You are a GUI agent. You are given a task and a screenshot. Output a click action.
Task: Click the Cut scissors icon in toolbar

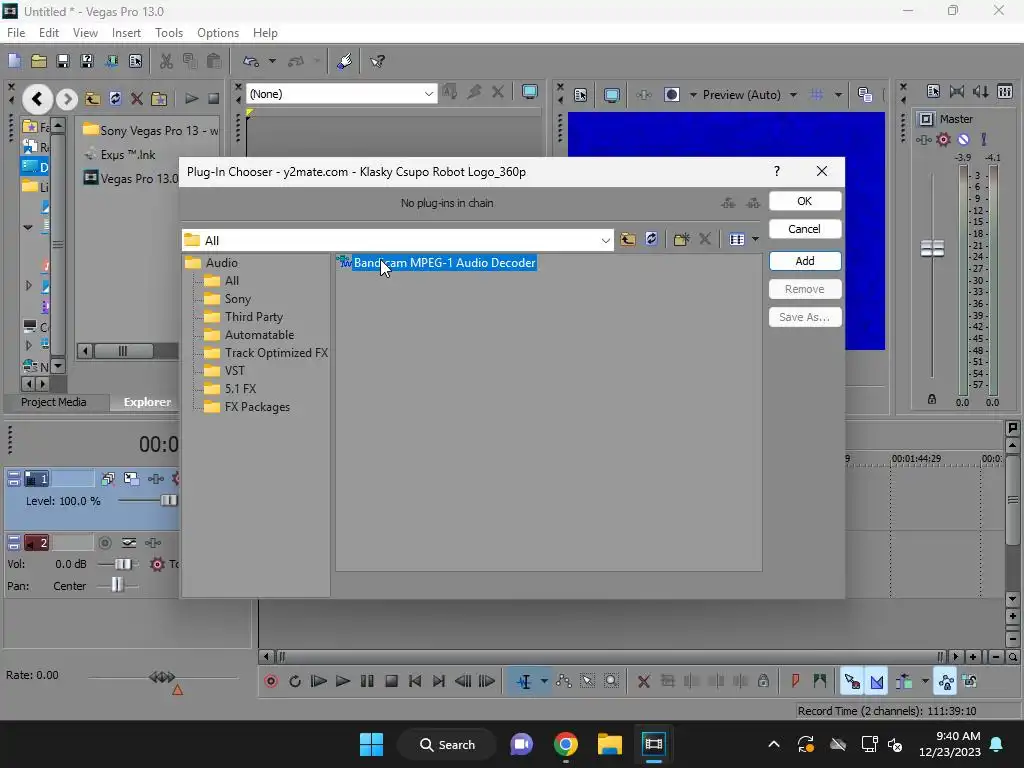point(167,61)
